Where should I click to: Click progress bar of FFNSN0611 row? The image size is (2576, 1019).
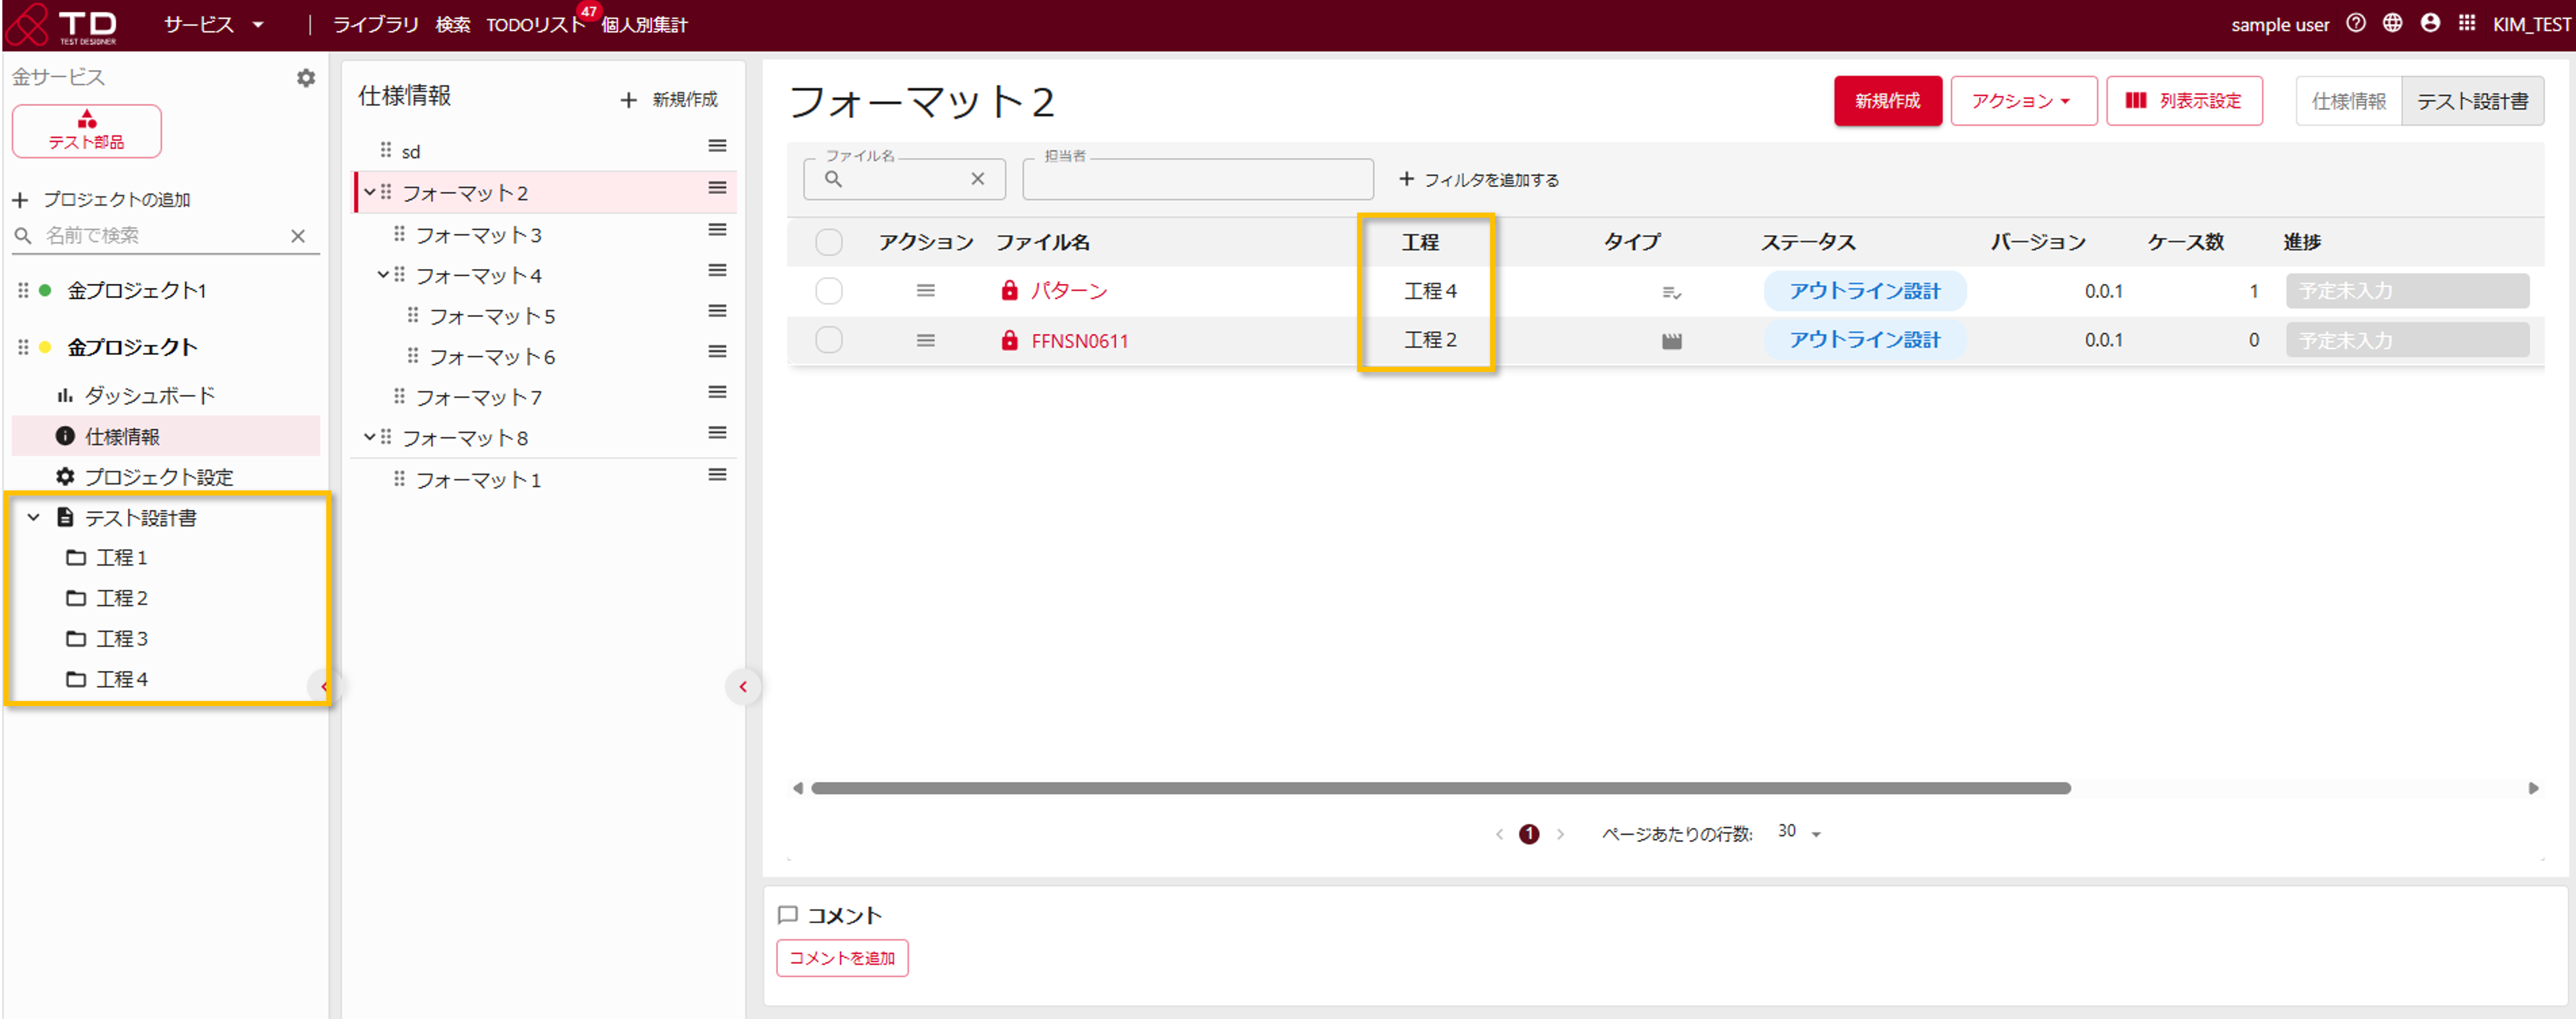click(x=2407, y=340)
